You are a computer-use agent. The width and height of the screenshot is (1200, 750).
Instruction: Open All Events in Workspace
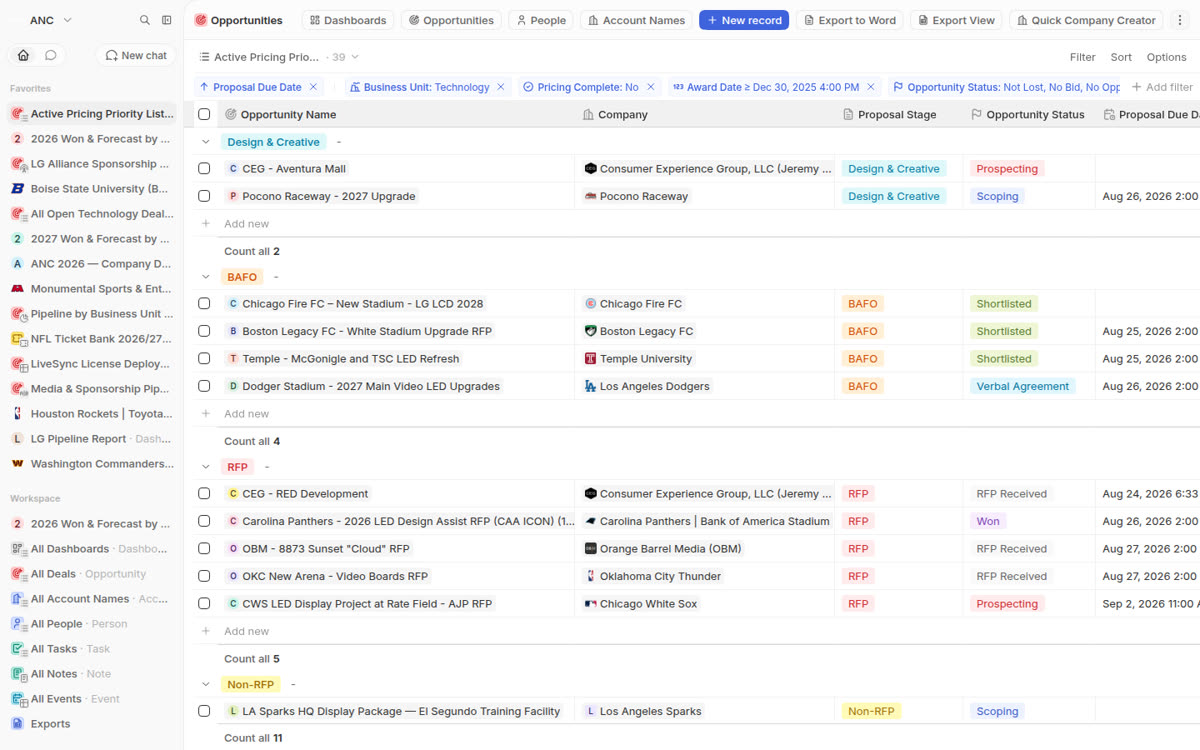(x=91, y=699)
